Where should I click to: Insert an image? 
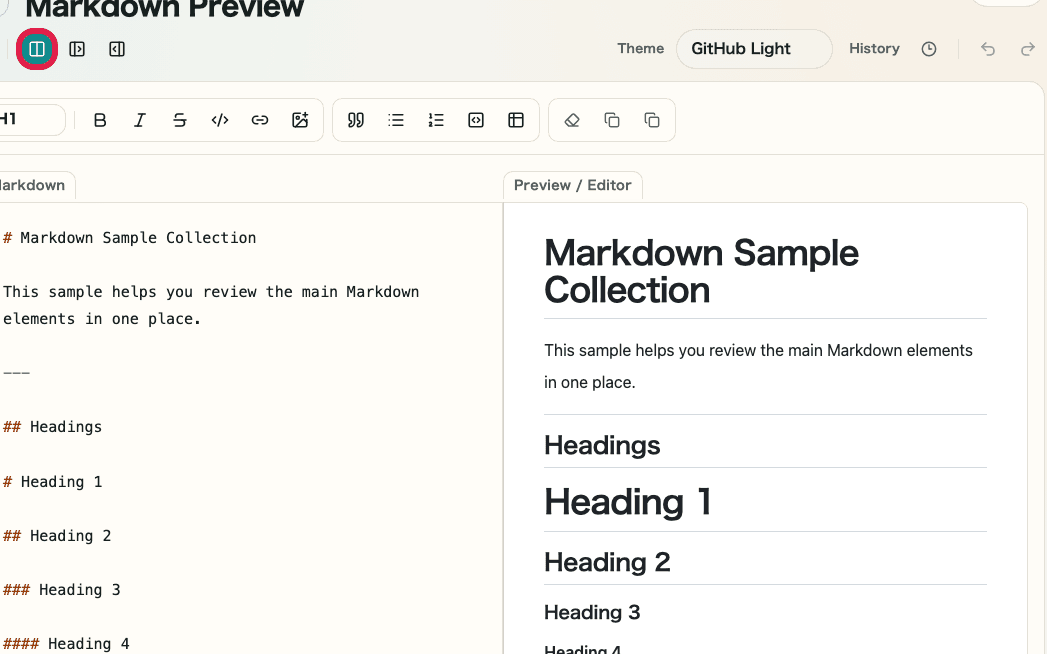point(300,119)
